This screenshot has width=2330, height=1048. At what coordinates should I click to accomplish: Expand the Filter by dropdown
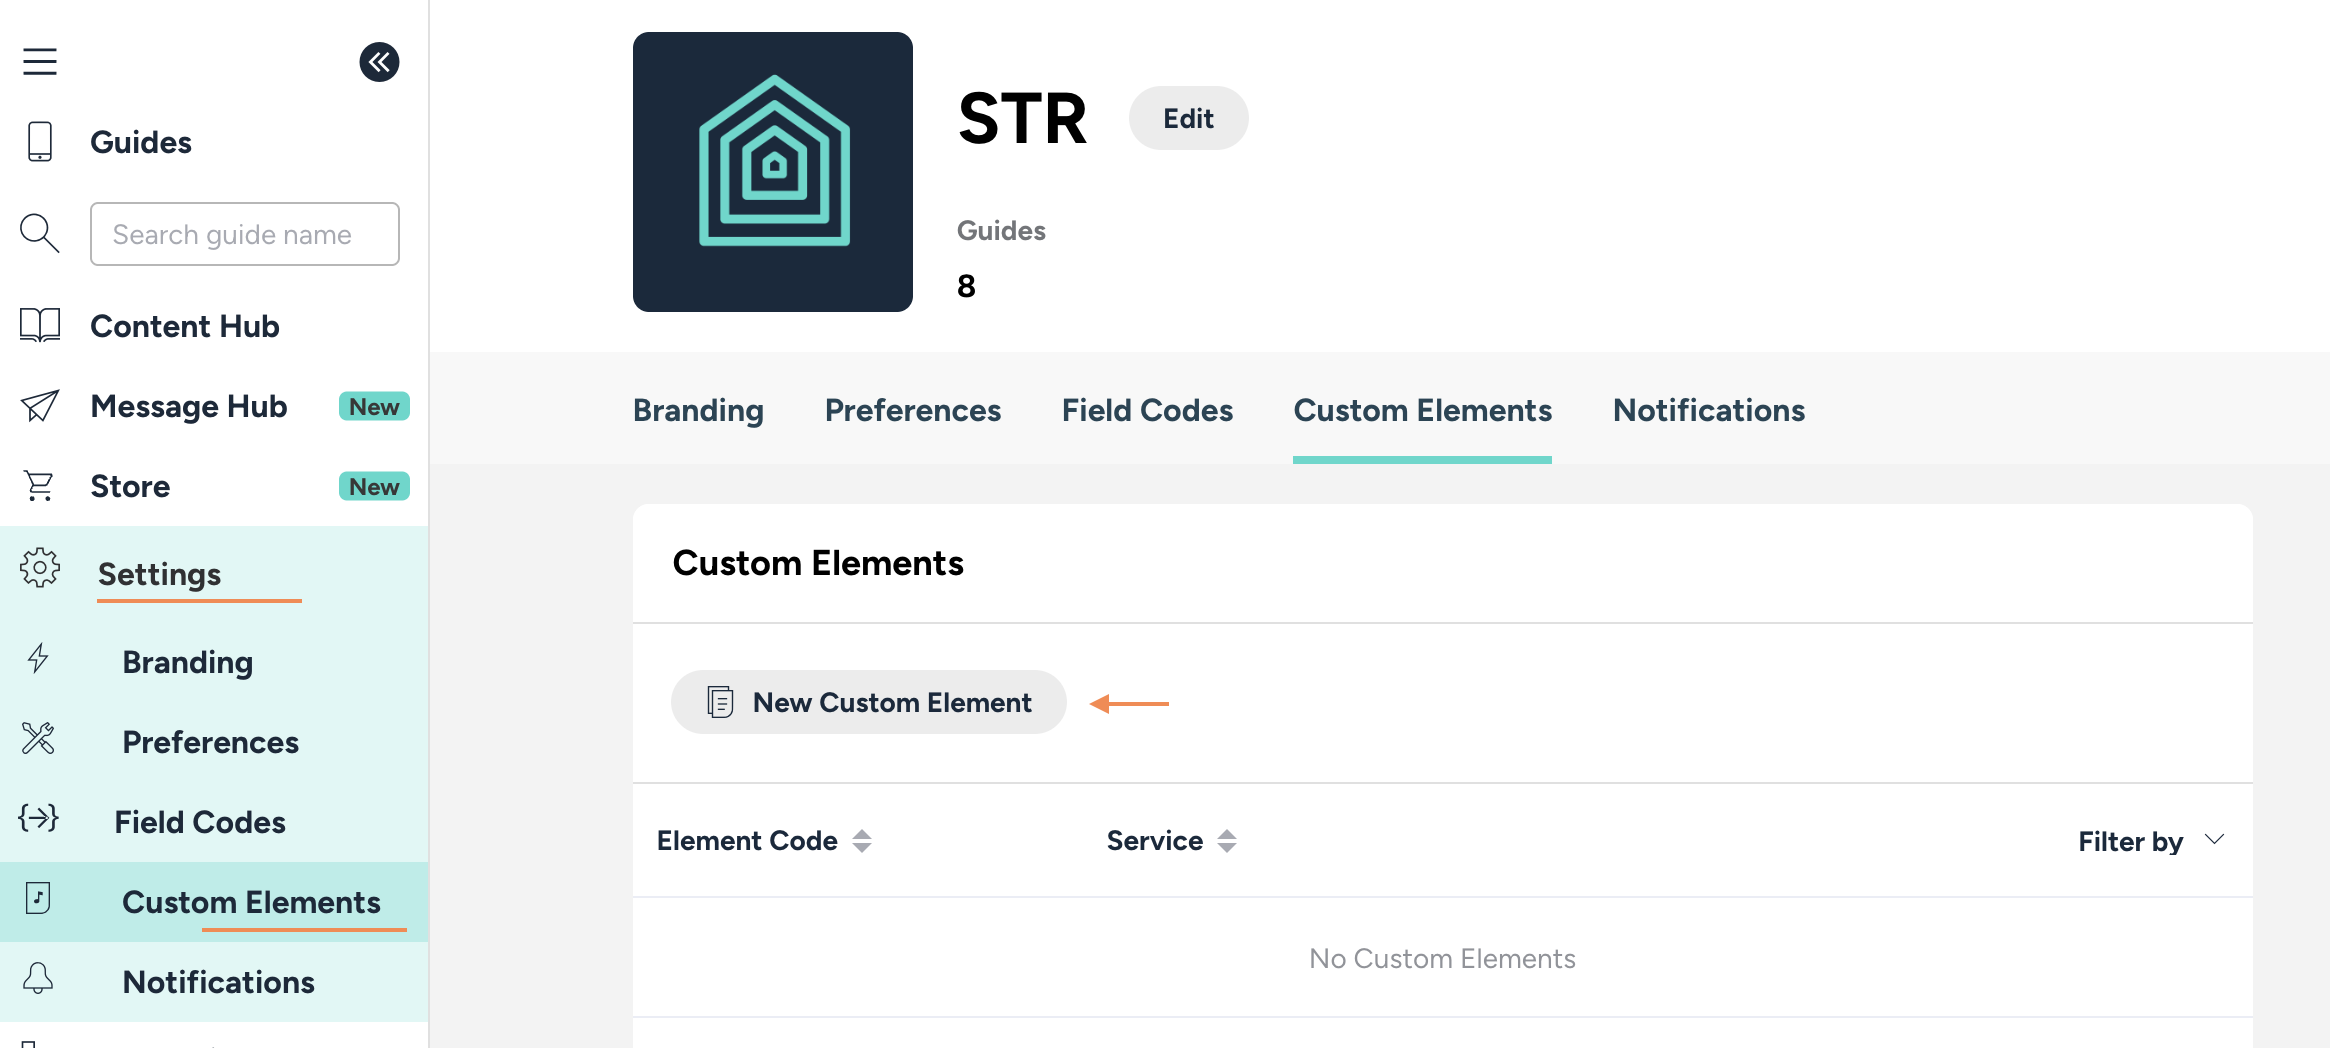(2151, 841)
